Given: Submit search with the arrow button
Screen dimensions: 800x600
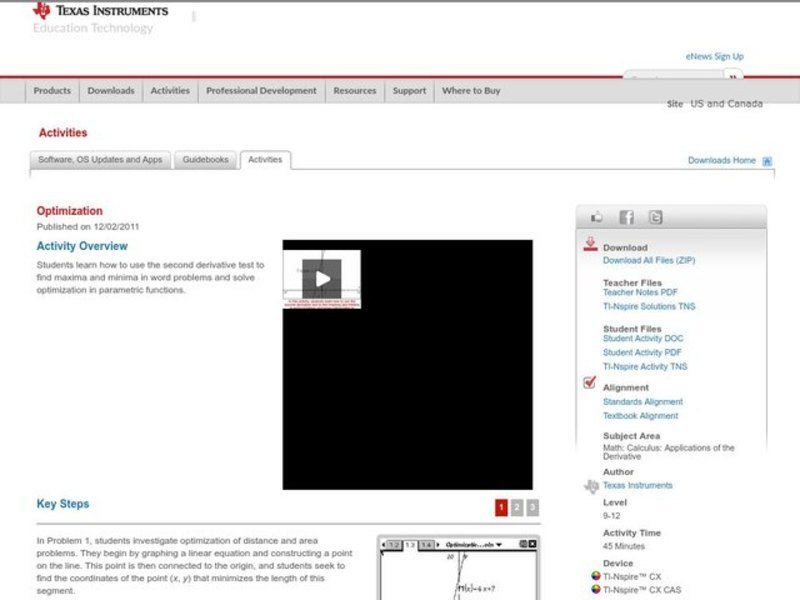Looking at the screenshot, I should [733, 77].
